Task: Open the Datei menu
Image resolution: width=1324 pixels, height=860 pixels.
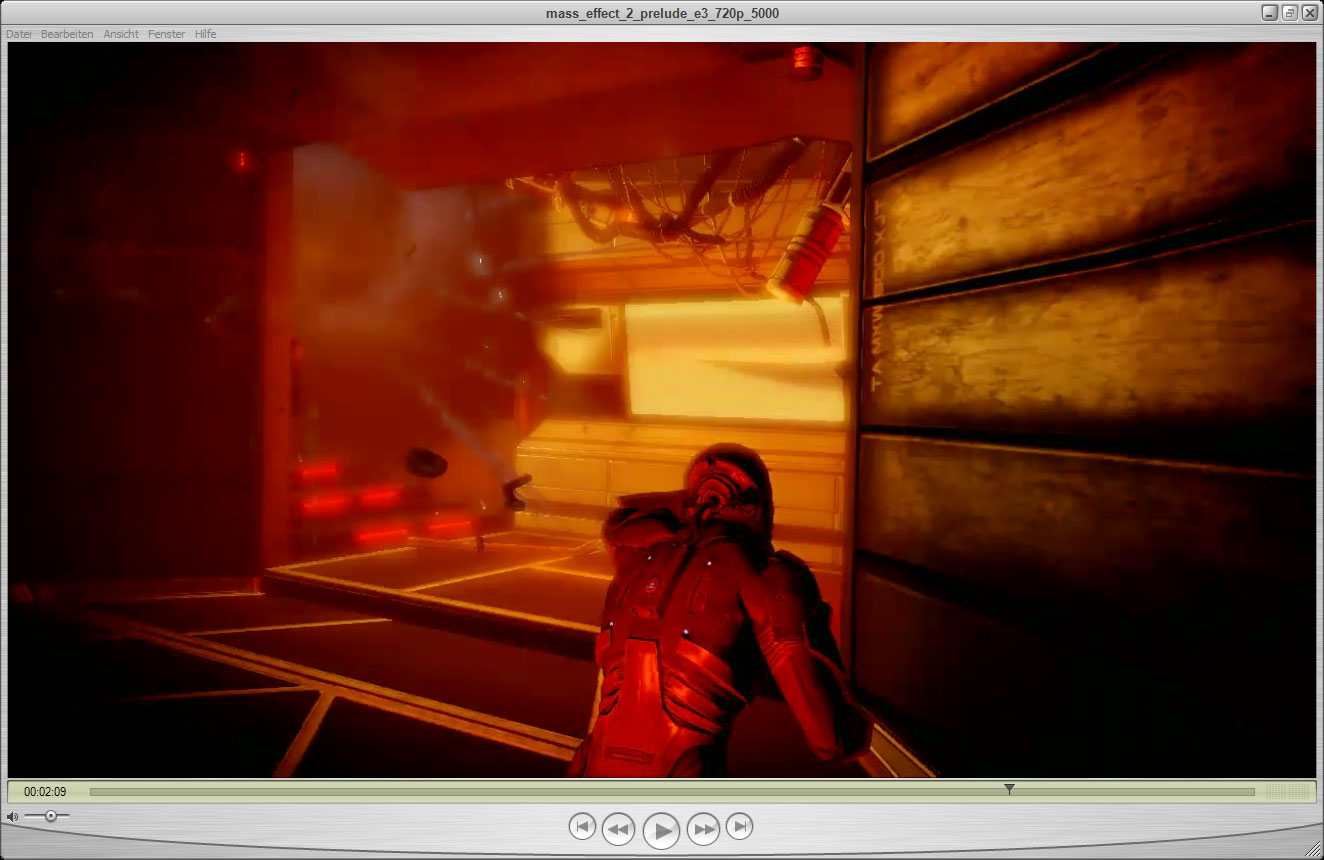Action: (x=19, y=34)
